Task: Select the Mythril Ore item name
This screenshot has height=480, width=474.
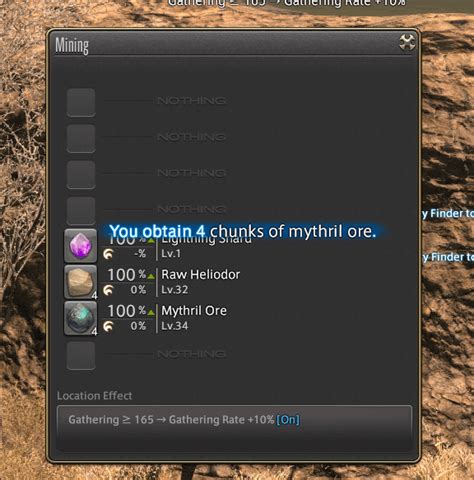Action: [194, 311]
